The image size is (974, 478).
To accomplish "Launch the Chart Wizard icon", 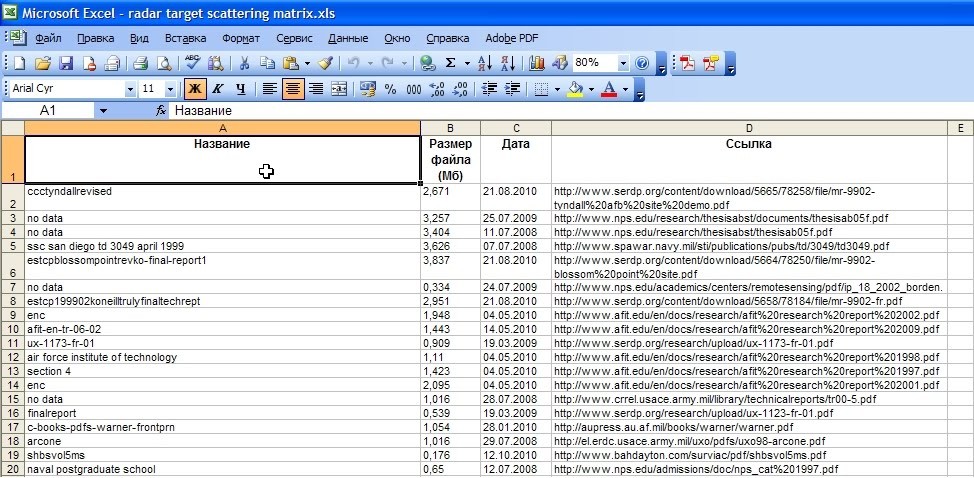I will coord(537,63).
